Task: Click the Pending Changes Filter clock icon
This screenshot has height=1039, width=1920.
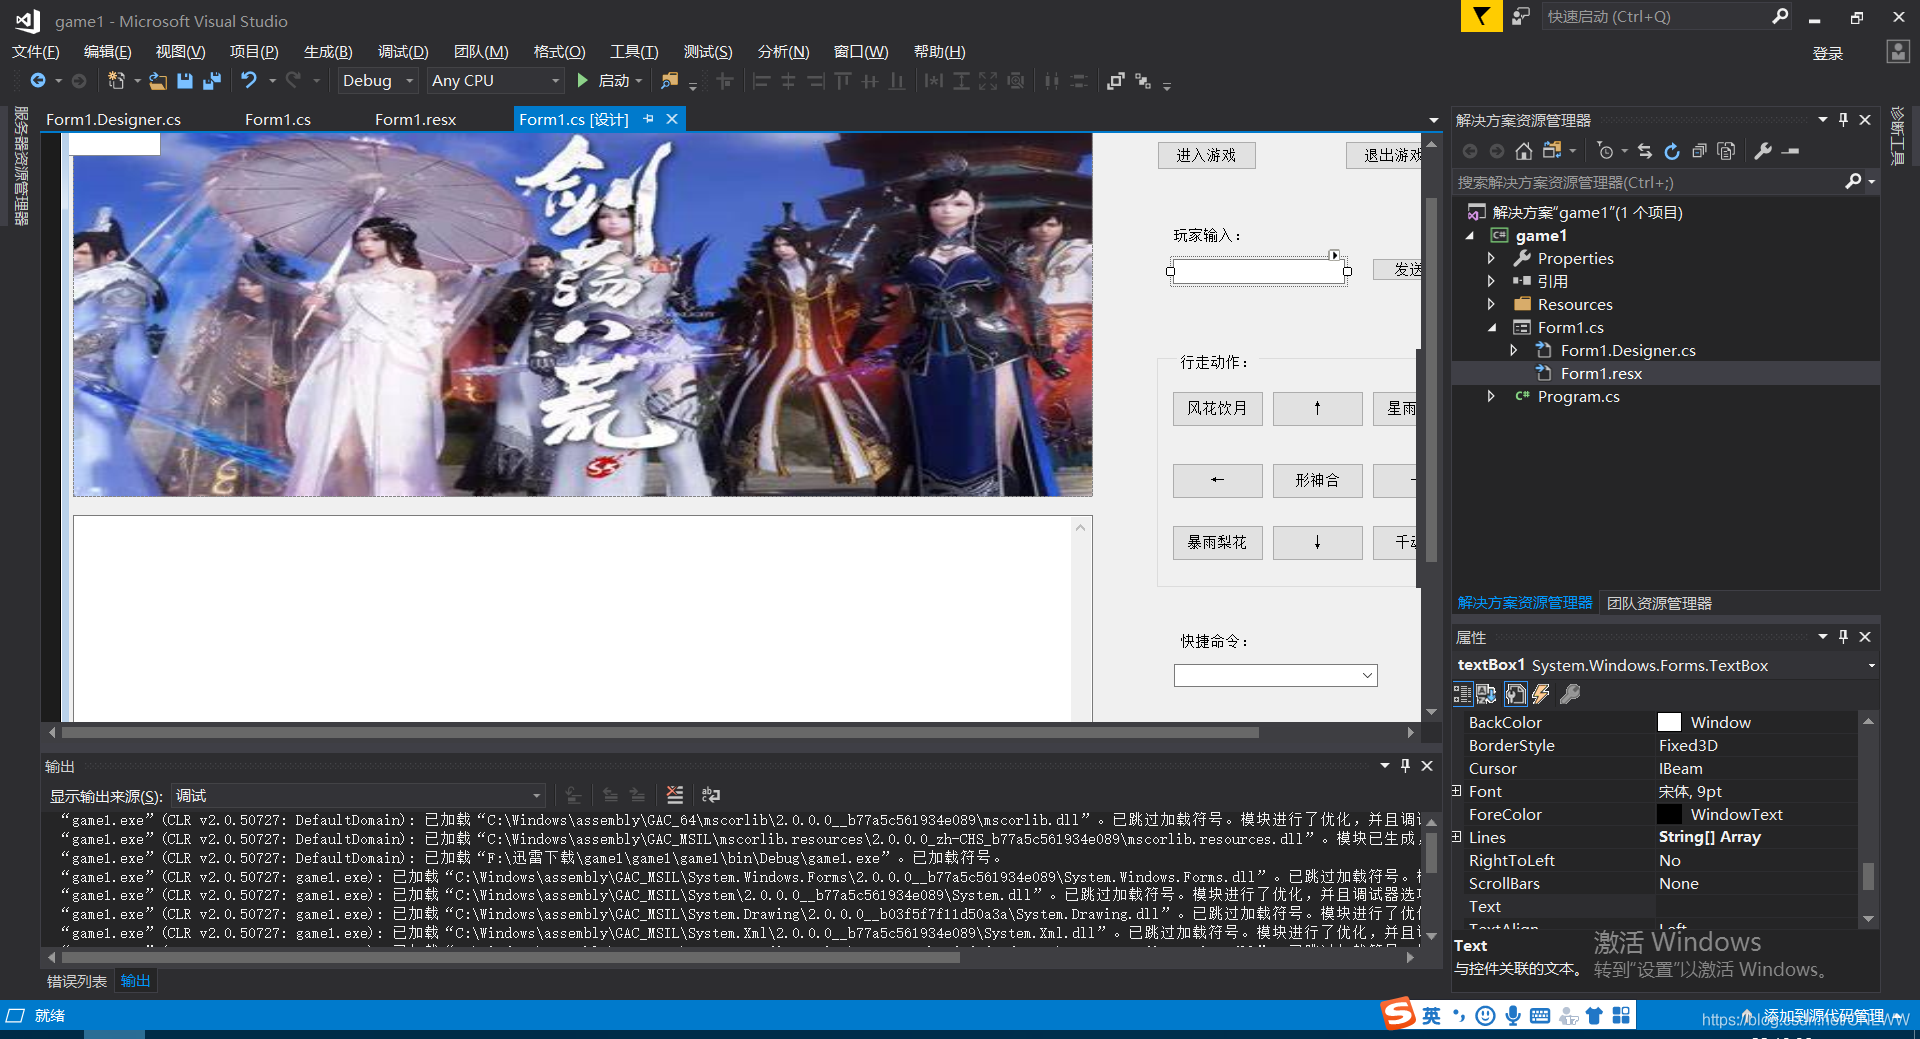Action: tap(1605, 151)
